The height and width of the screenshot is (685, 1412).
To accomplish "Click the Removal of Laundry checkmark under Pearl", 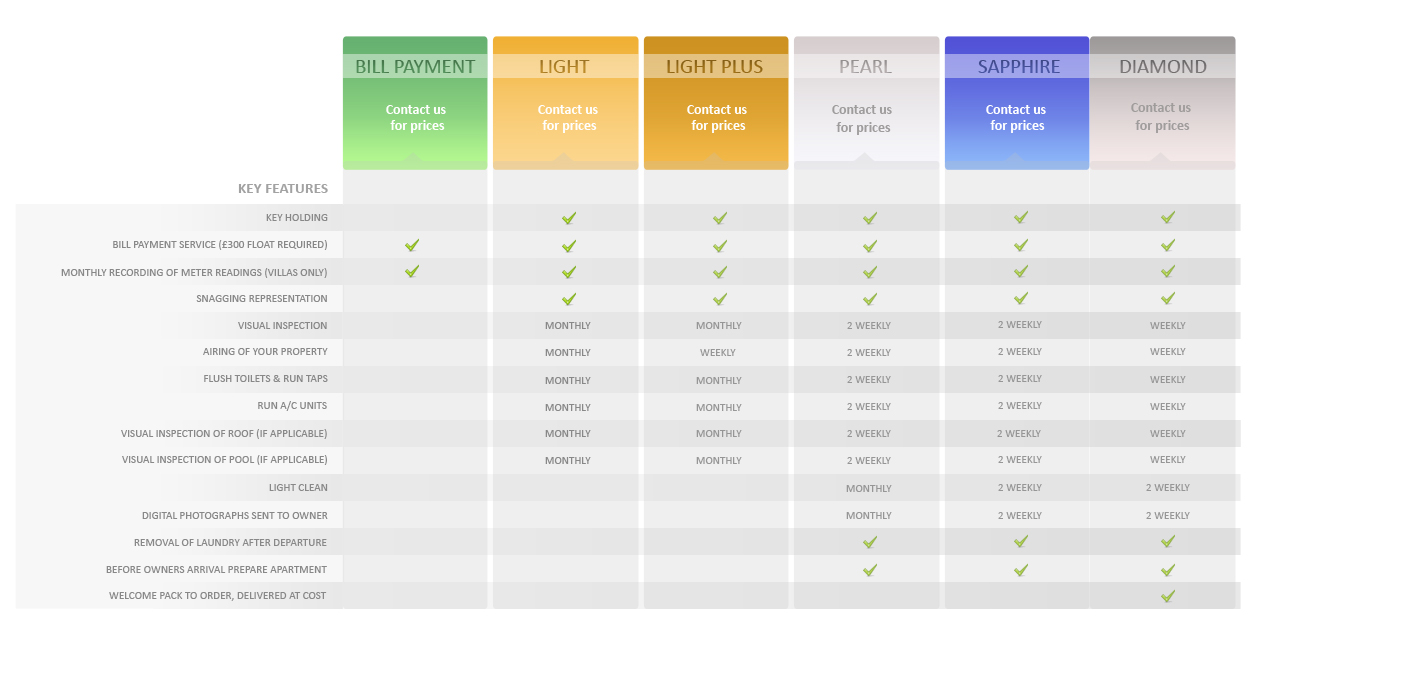I will point(870,542).
